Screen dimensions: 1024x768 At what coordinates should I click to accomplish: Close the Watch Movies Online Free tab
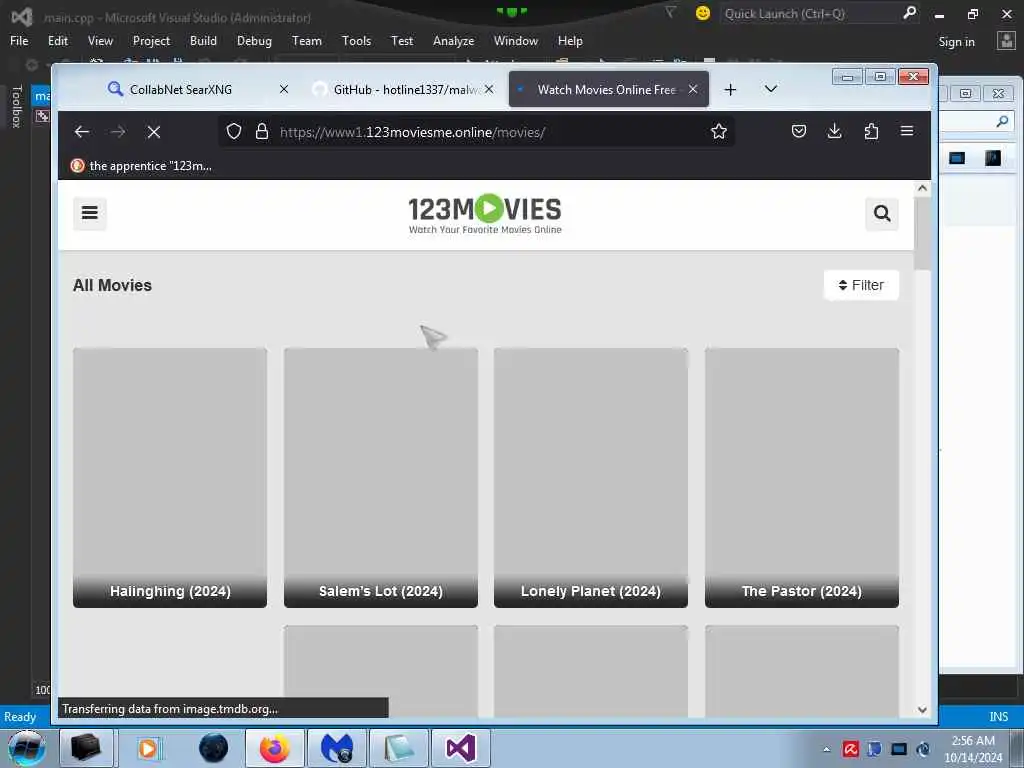point(693,89)
